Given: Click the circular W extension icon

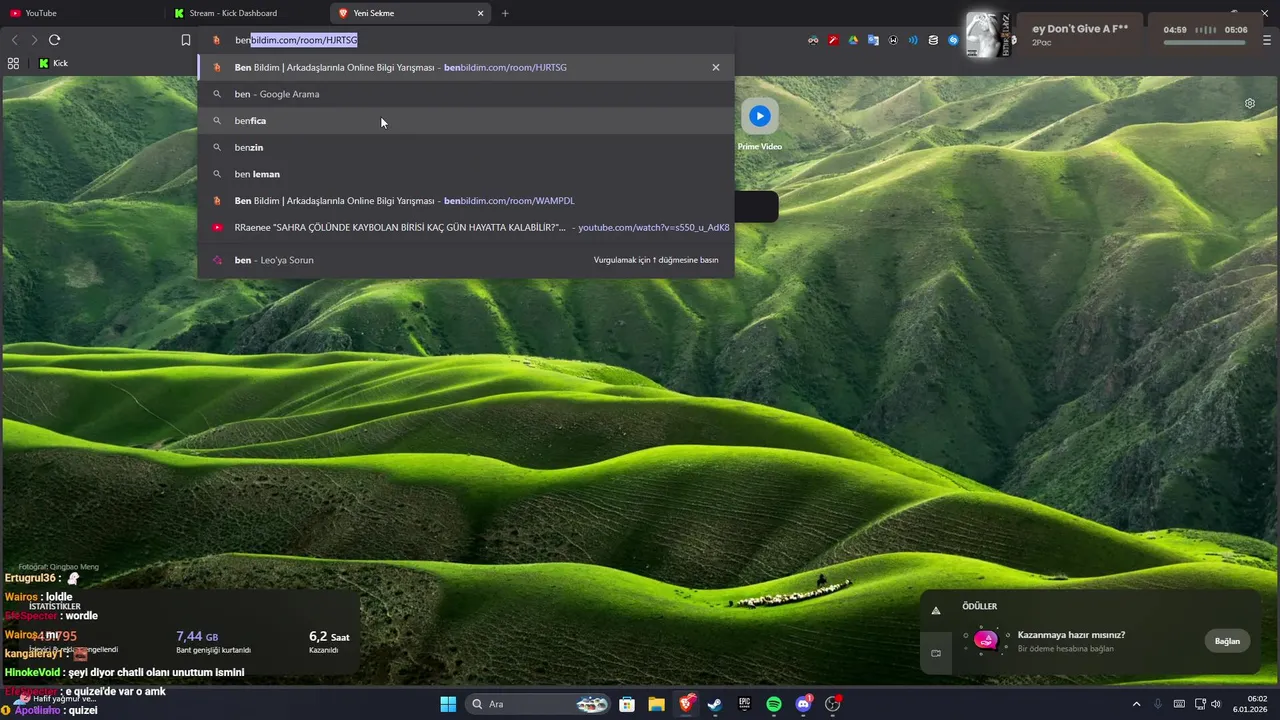Looking at the screenshot, I should click(893, 40).
